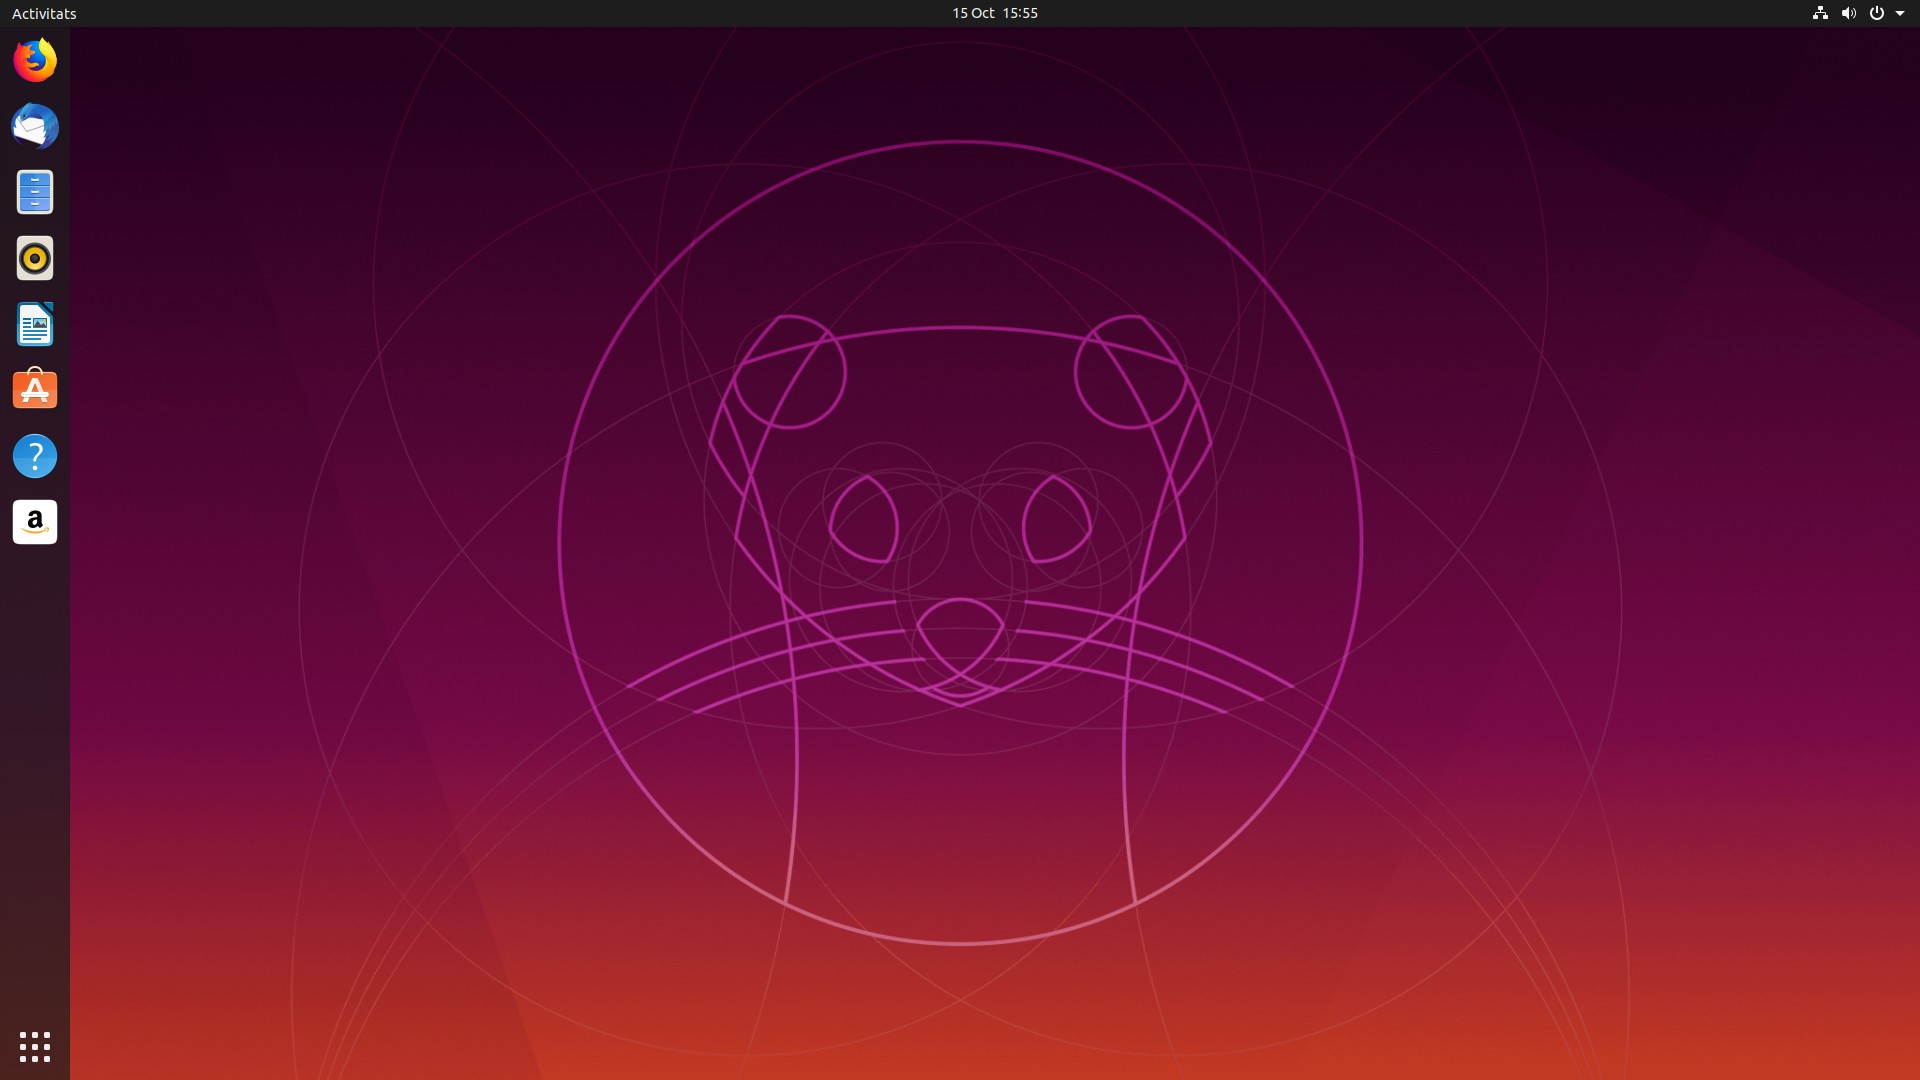This screenshot has height=1080, width=1920.
Task: Open Thunderbird mail client
Action: [35, 126]
